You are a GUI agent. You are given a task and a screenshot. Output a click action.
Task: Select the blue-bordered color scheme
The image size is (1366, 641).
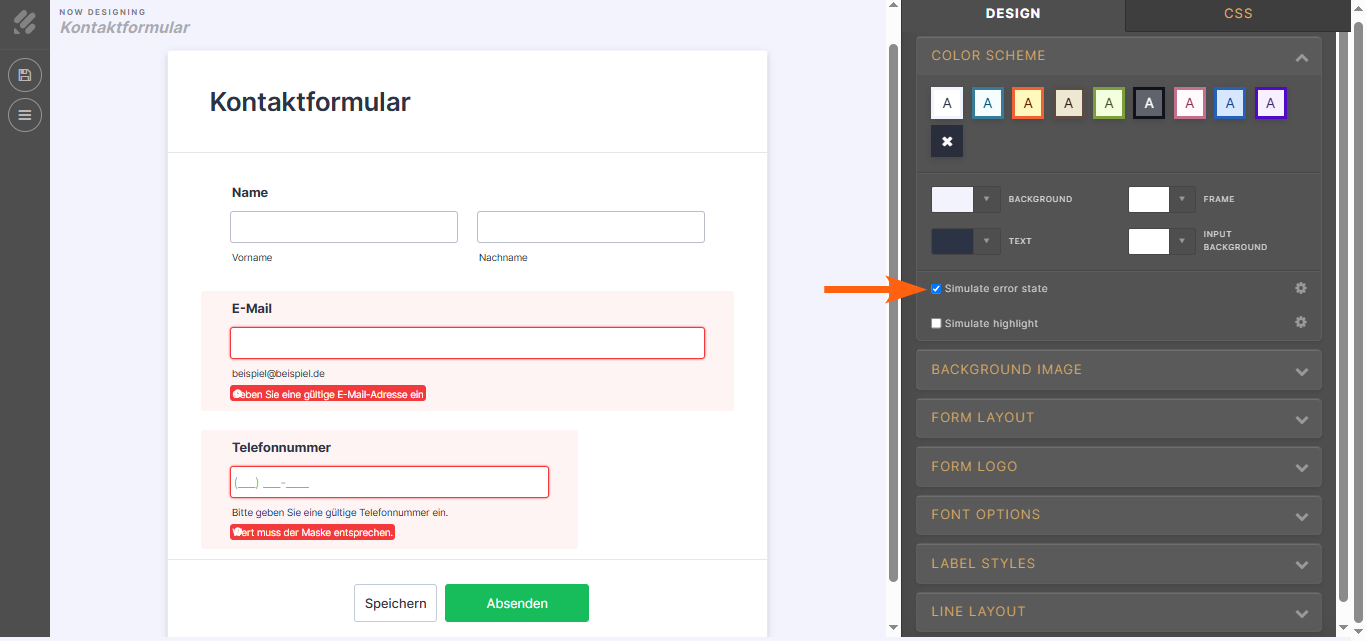coord(1230,102)
